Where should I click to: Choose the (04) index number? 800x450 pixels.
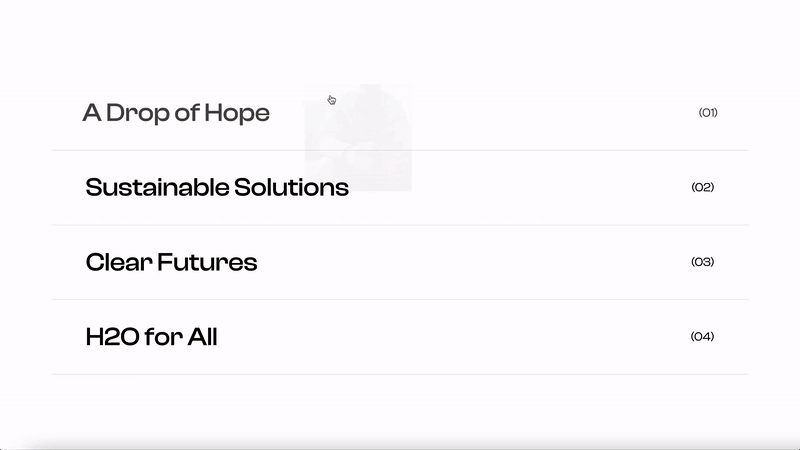703,336
